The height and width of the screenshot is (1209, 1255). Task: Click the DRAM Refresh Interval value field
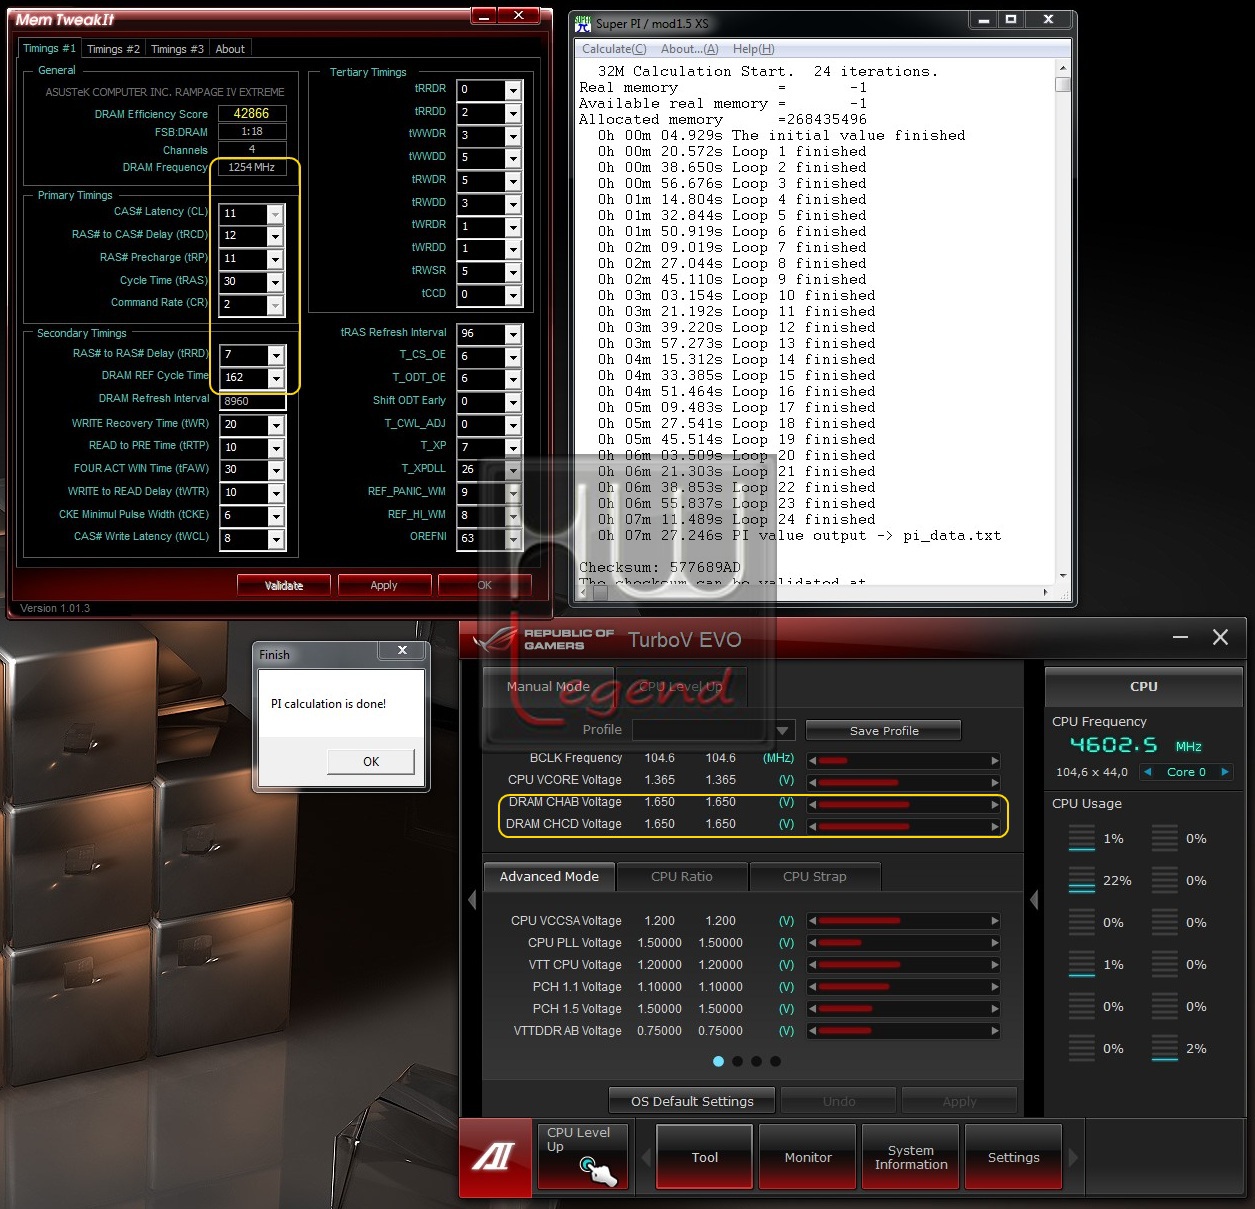tap(252, 401)
